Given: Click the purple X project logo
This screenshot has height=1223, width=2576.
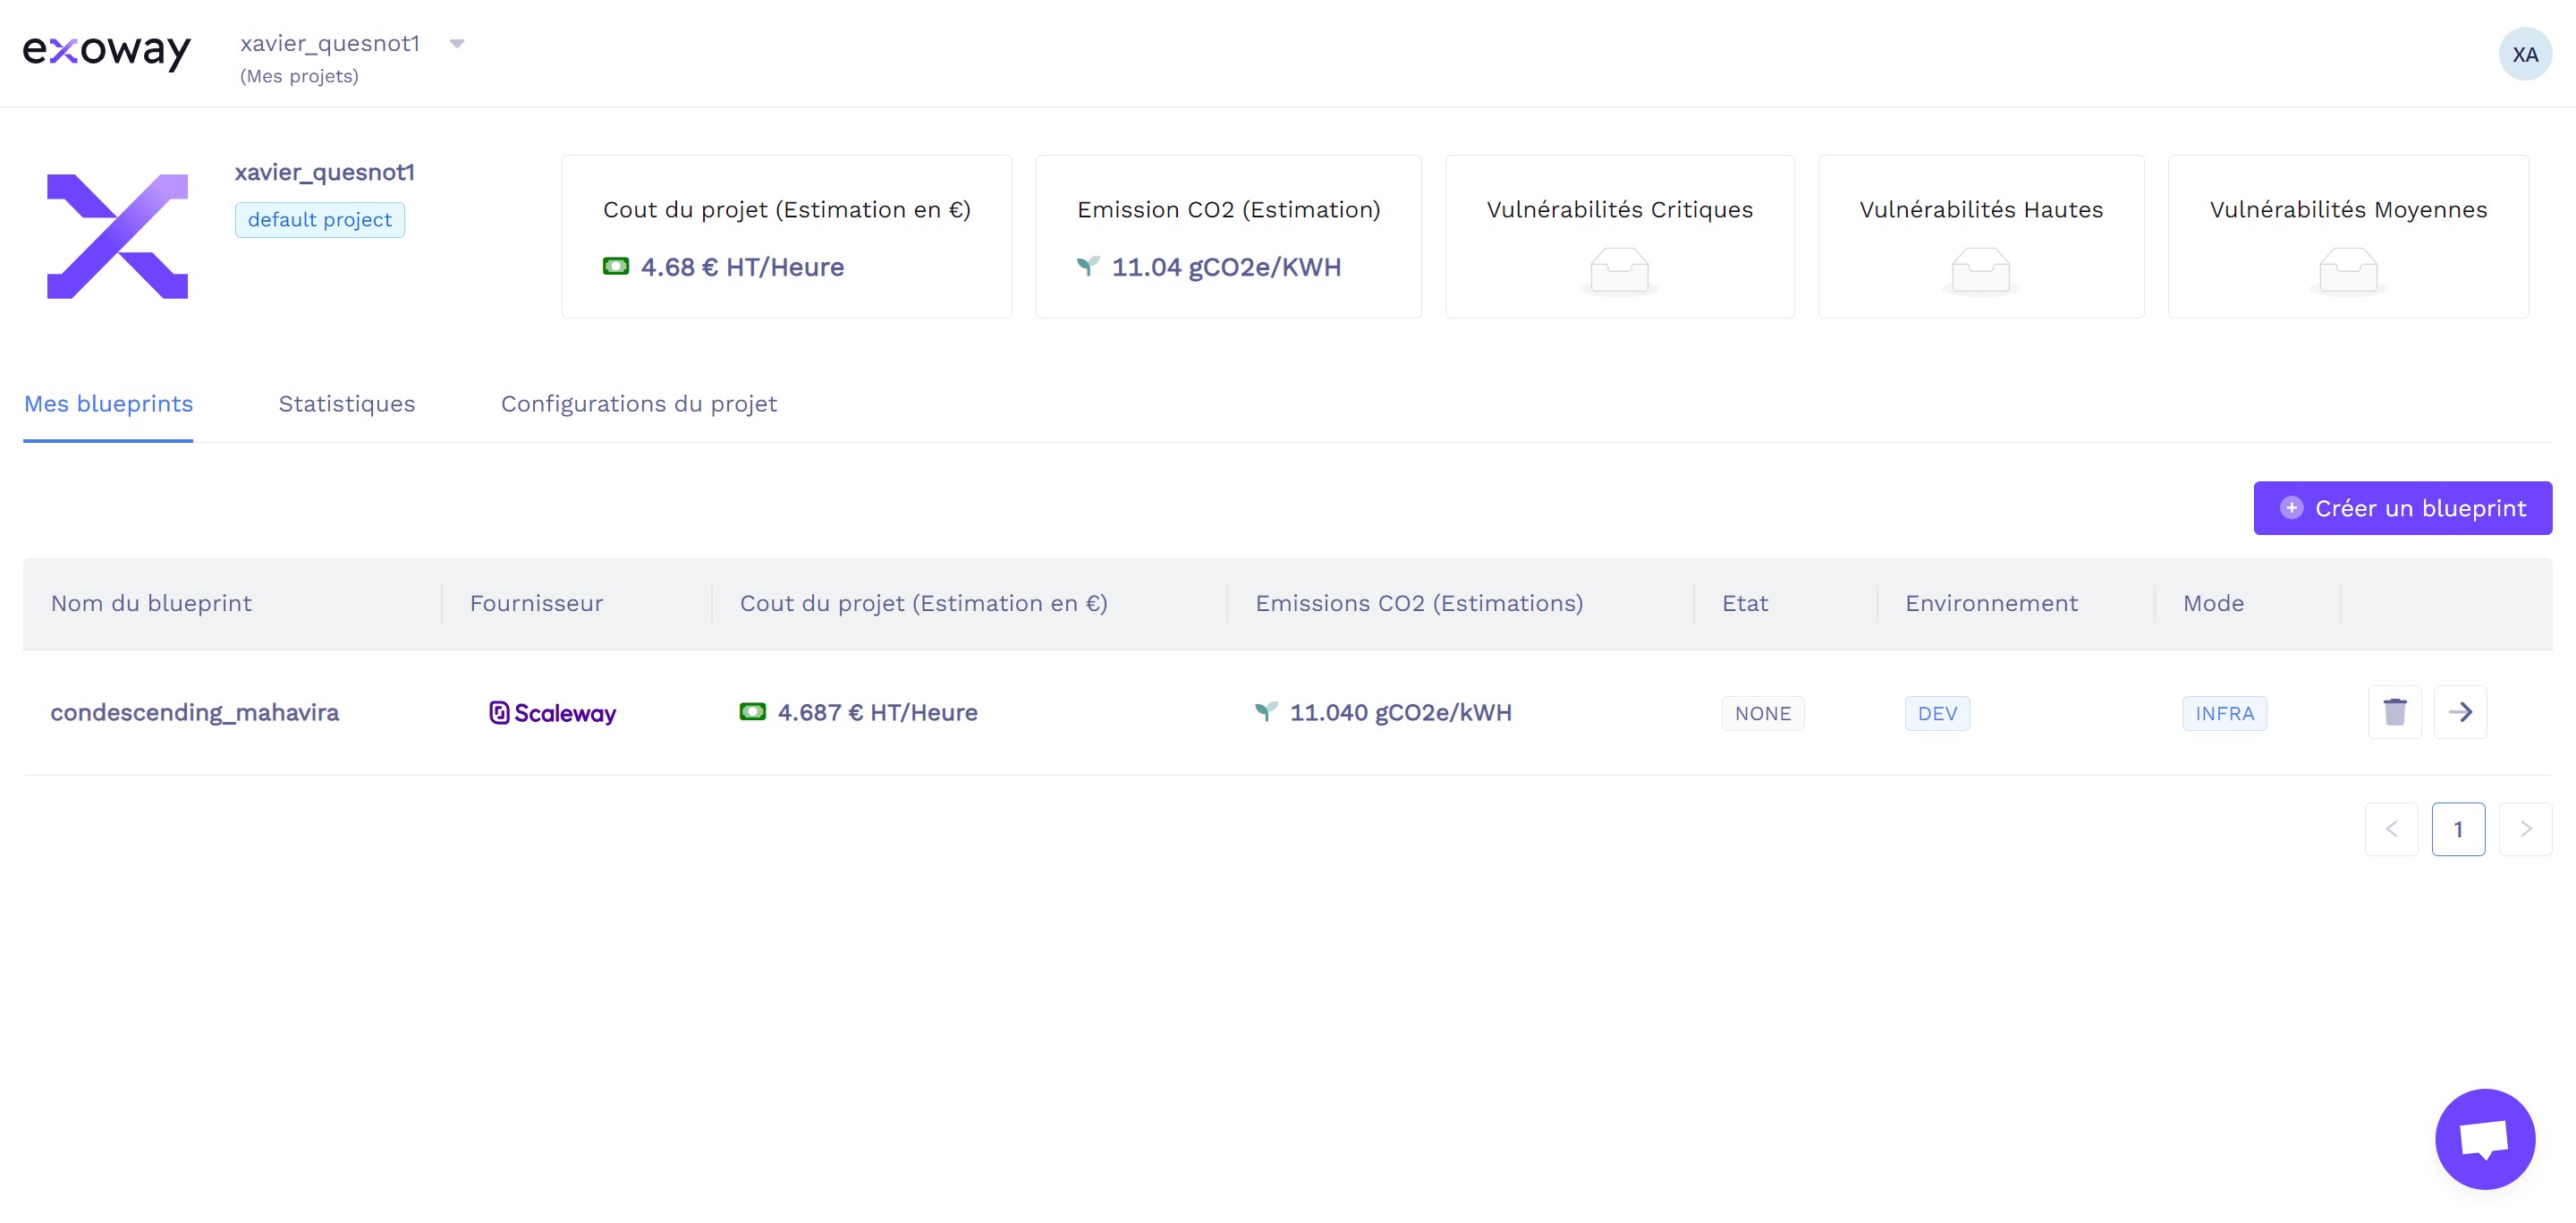Looking at the screenshot, I should [118, 236].
